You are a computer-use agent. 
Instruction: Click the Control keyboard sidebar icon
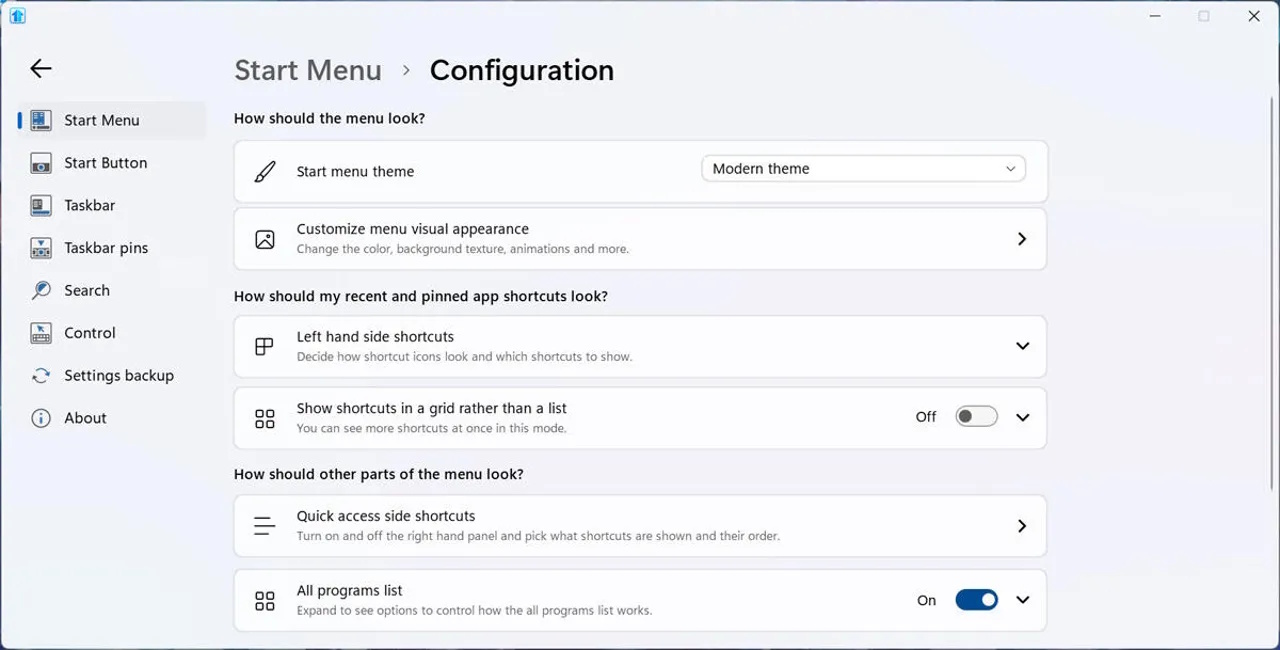point(41,333)
